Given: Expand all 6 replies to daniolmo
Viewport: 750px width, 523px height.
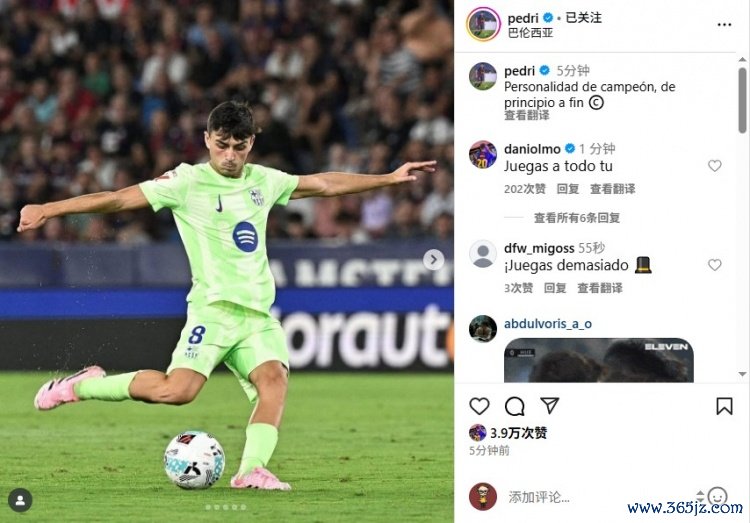Looking at the screenshot, I should point(576,218).
